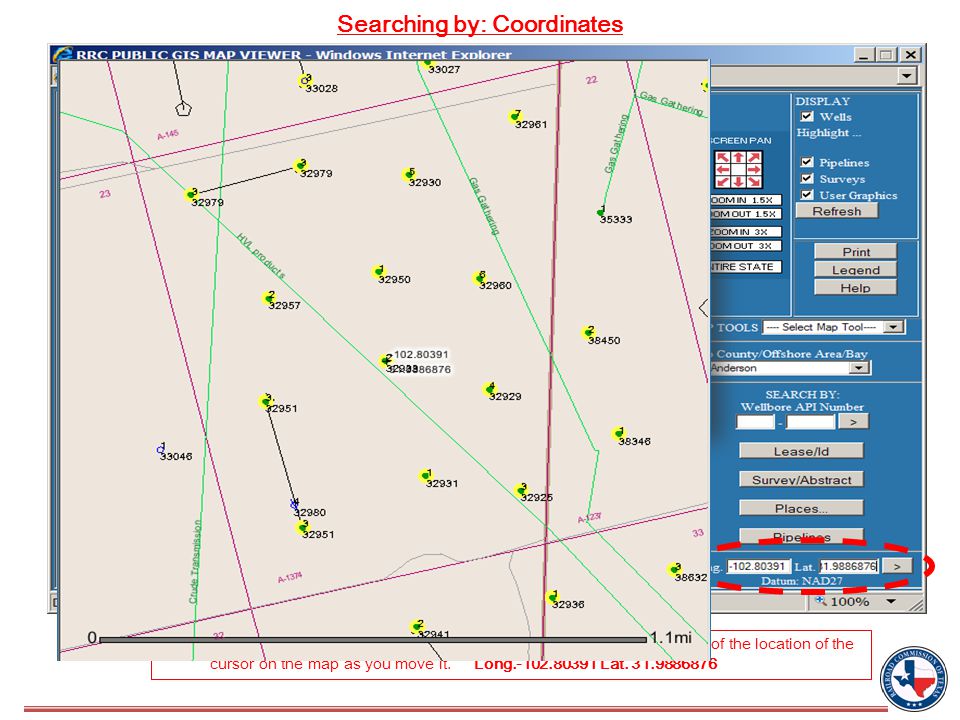Select the well symbol labeled 32960
Screen dimensions: 960x720
tap(479, 277)
